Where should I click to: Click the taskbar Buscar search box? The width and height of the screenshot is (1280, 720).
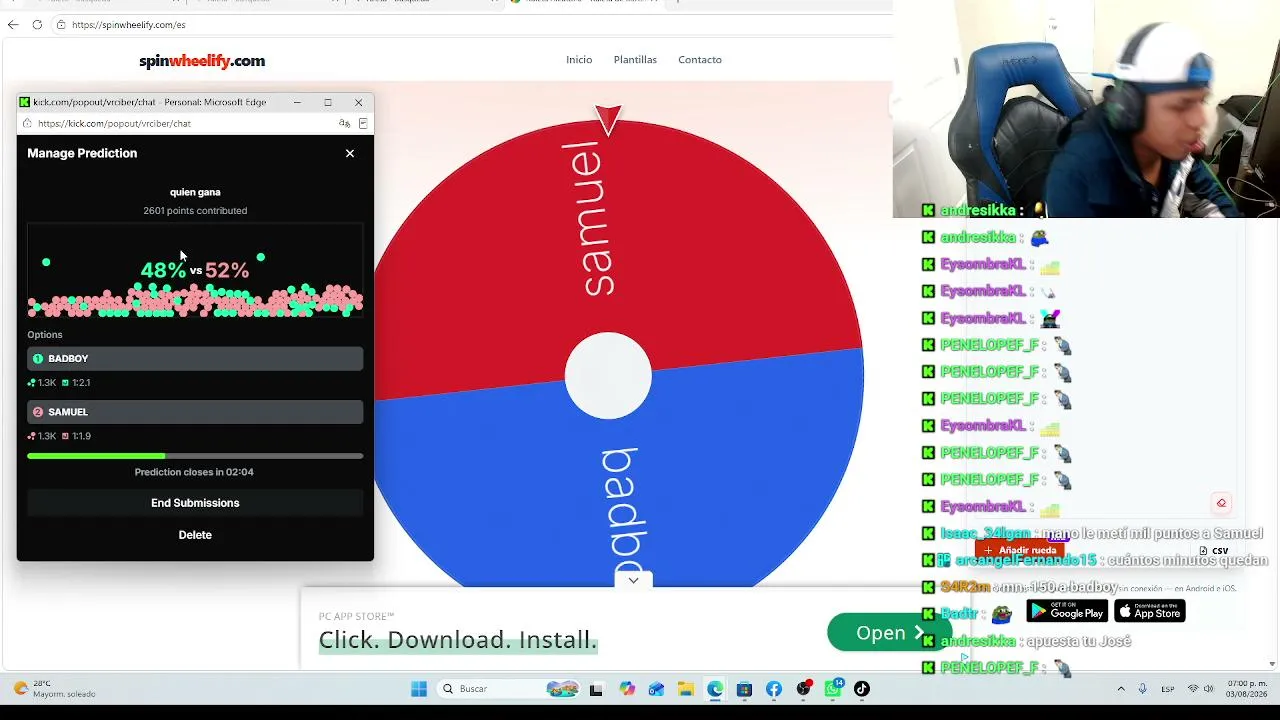[509, 689]
